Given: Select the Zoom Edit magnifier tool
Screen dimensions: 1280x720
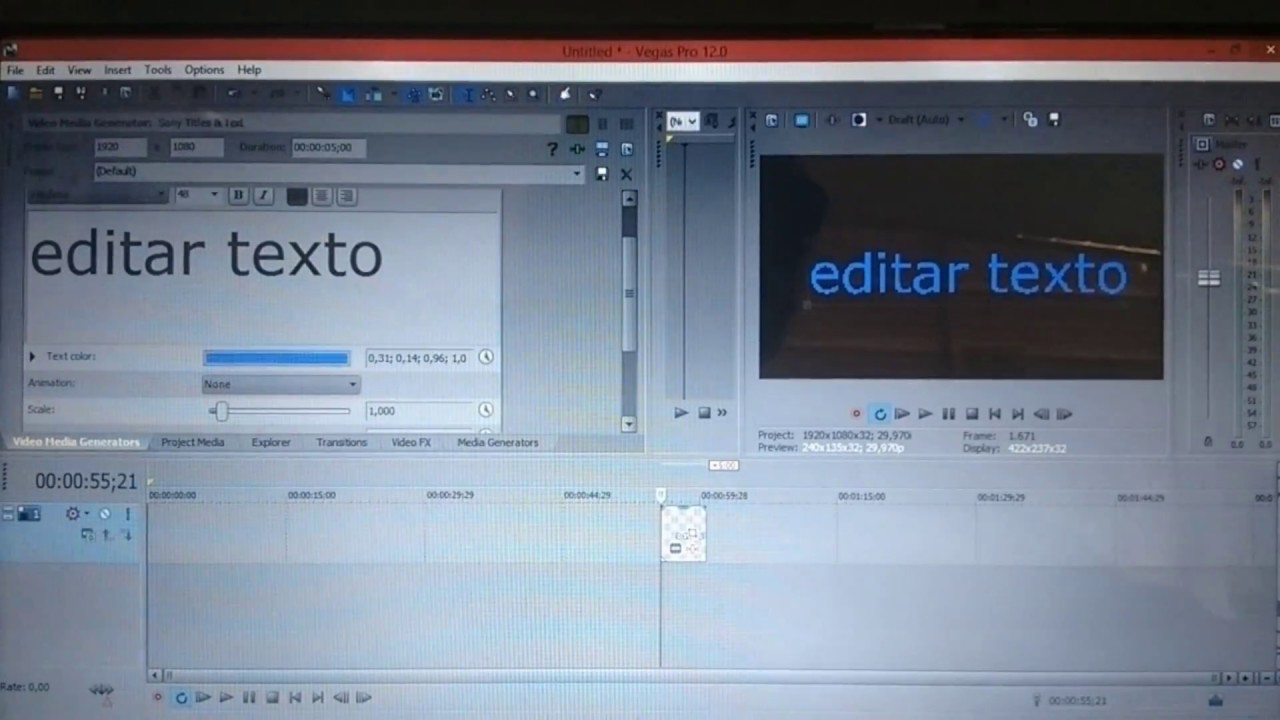Looking at the screenshot, I should coord(533,94).
